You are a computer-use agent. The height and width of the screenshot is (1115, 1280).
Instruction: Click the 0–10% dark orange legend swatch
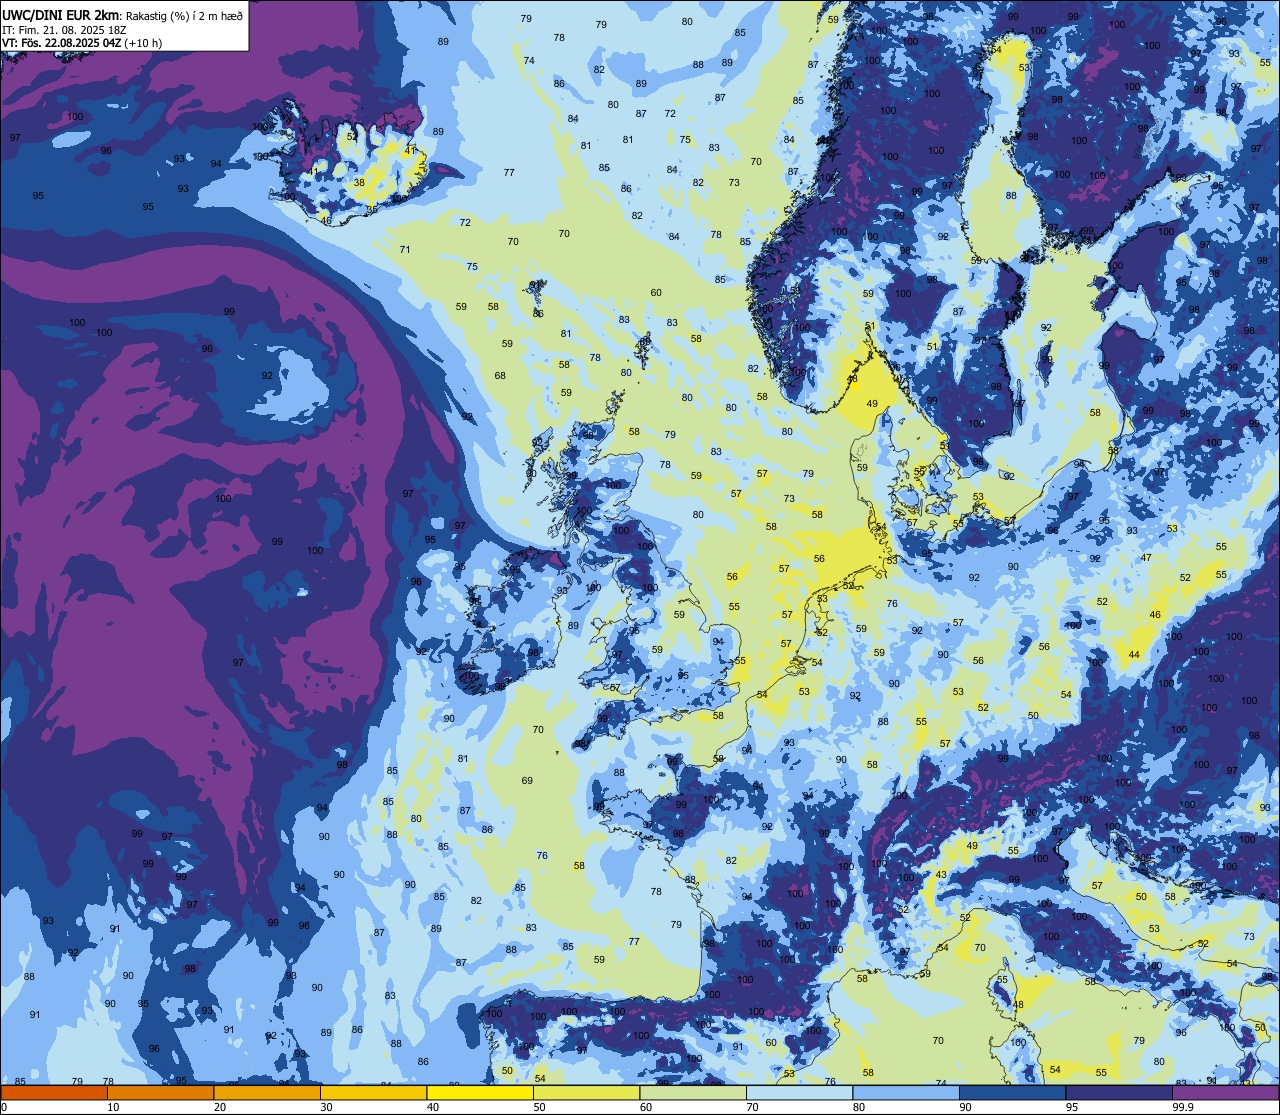pos(54,1092)
